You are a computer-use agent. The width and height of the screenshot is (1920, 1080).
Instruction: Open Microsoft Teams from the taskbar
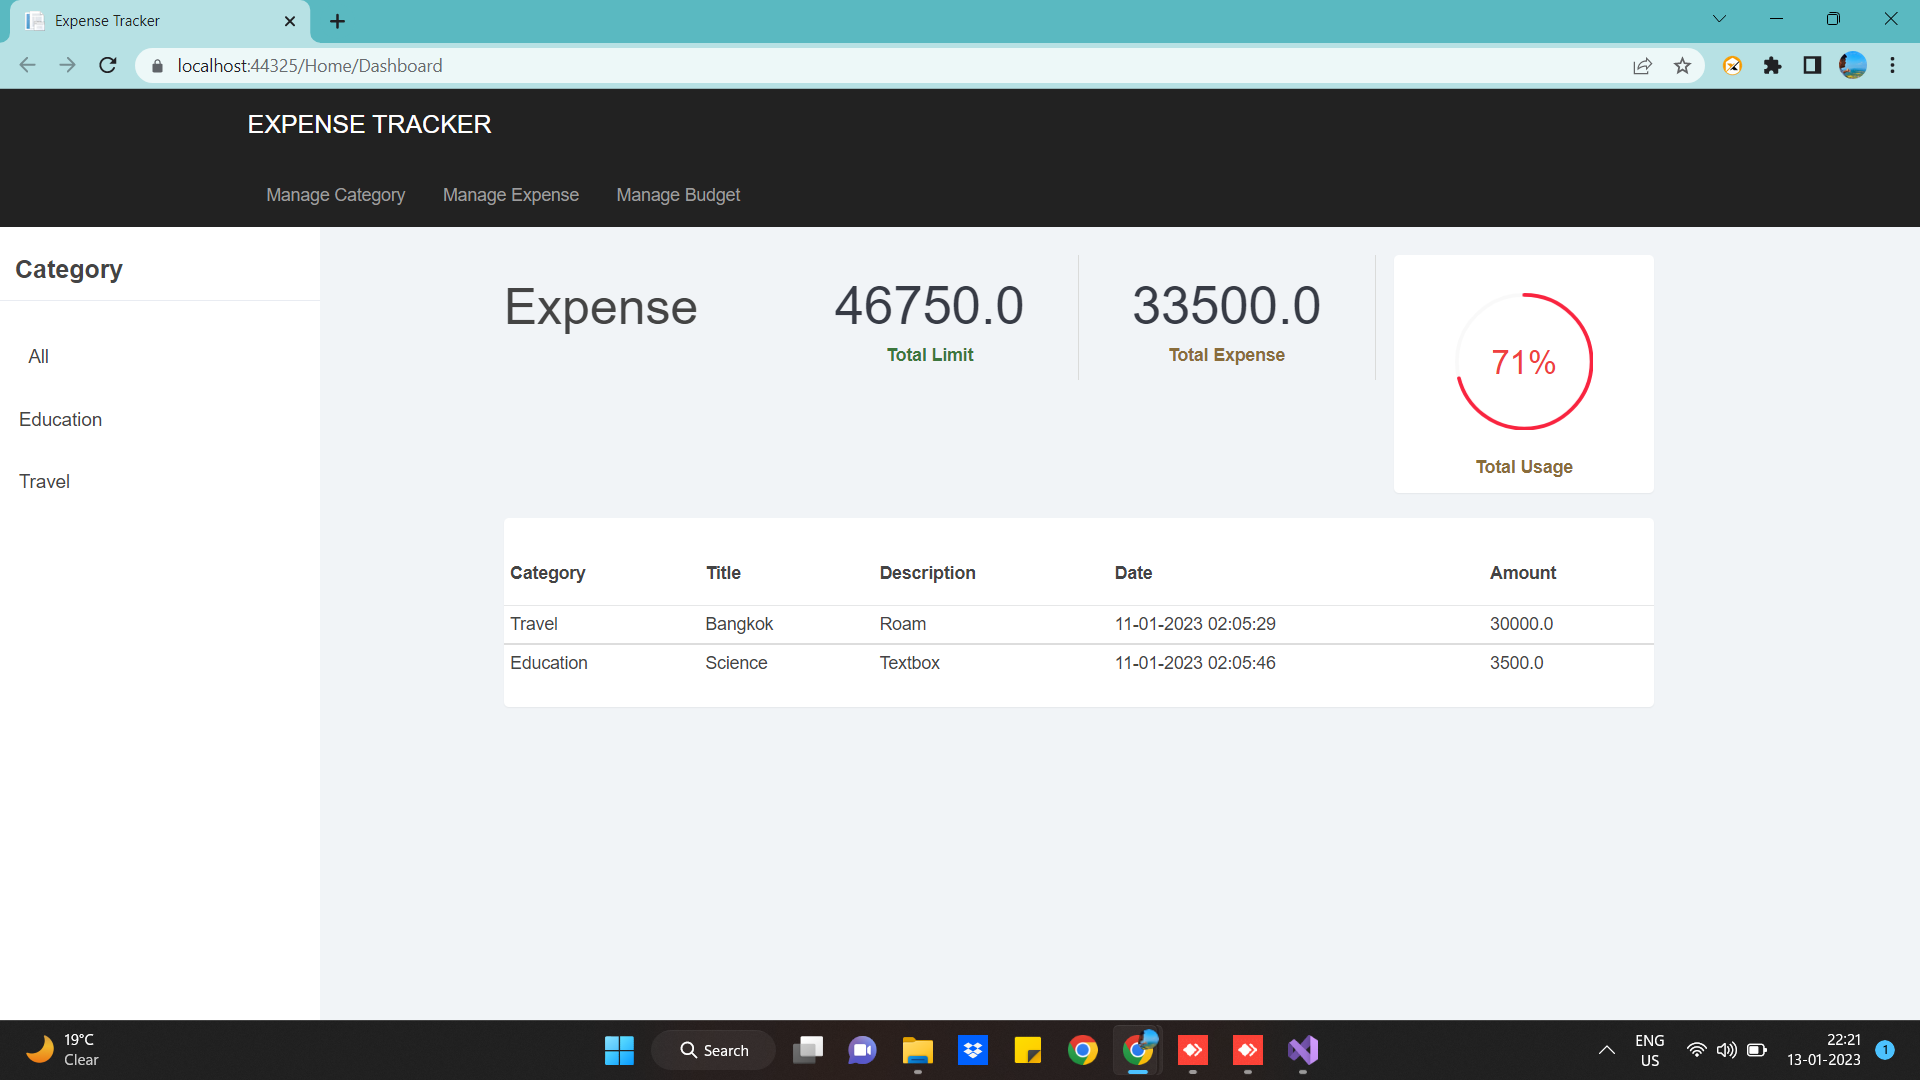coord(862,1050)
